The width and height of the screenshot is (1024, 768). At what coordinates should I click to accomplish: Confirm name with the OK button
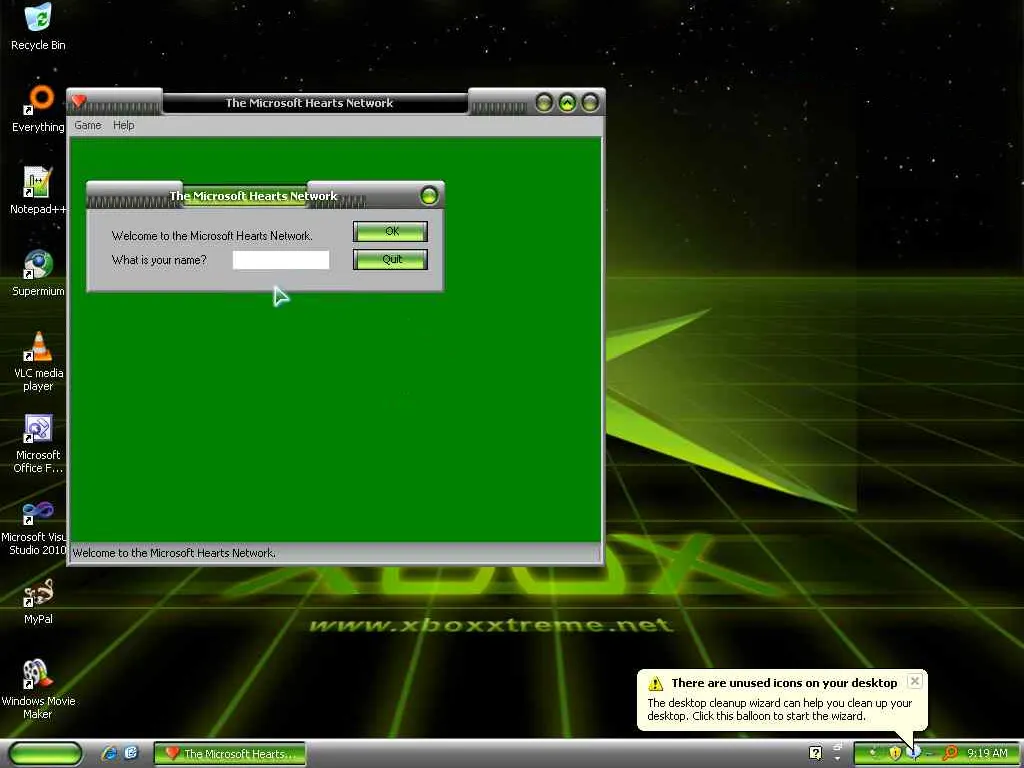point(391,231)
